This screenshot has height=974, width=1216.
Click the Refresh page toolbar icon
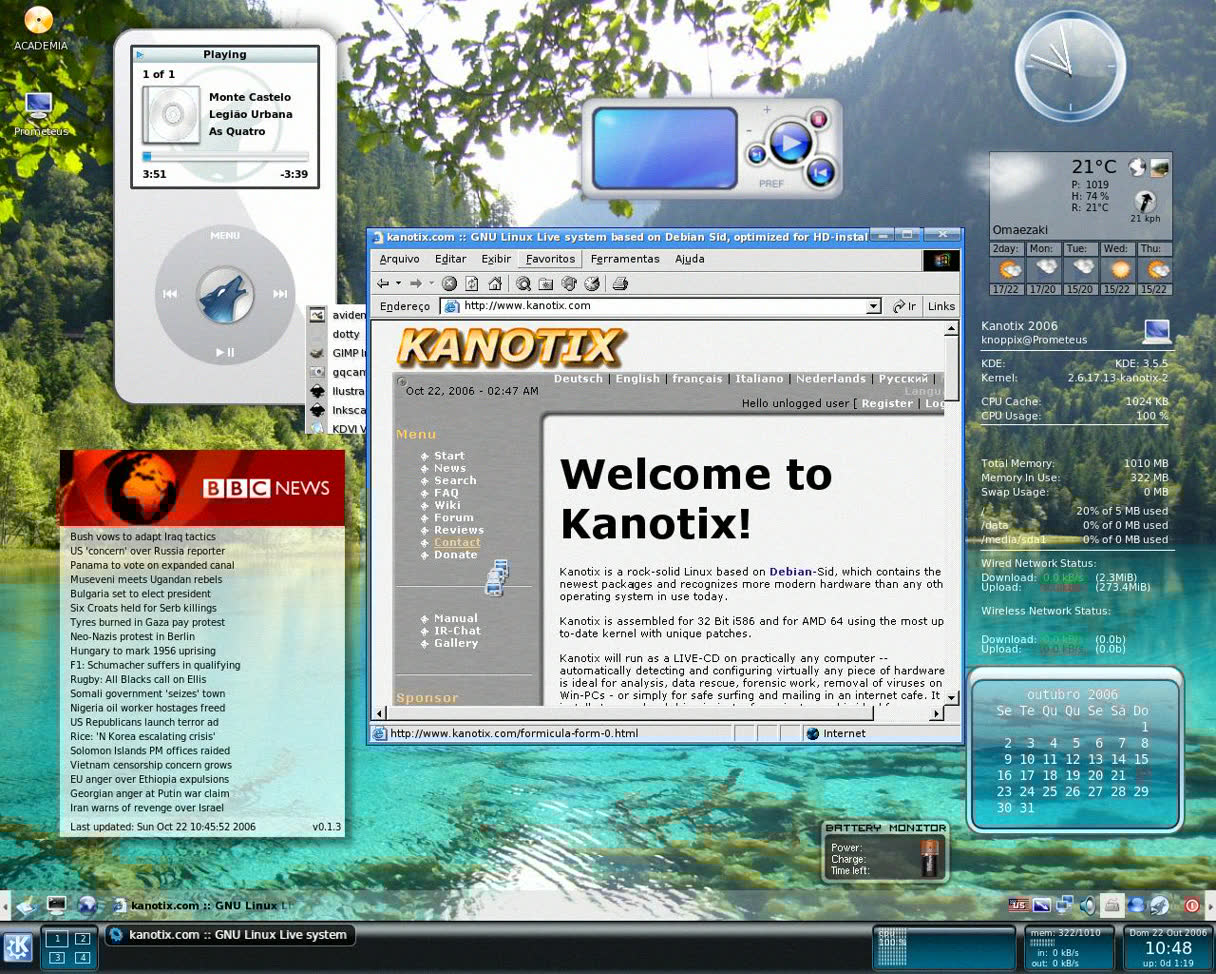(472, 284)
